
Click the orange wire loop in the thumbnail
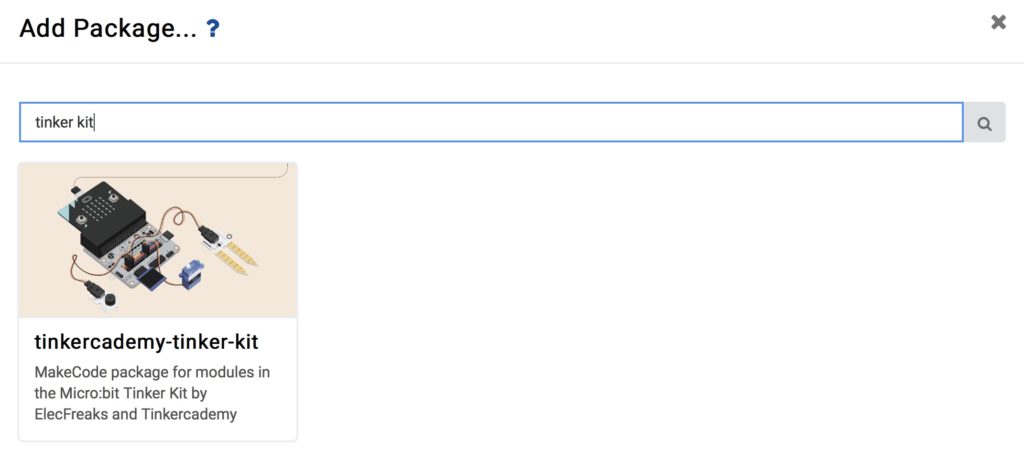[x=180, y=219]
